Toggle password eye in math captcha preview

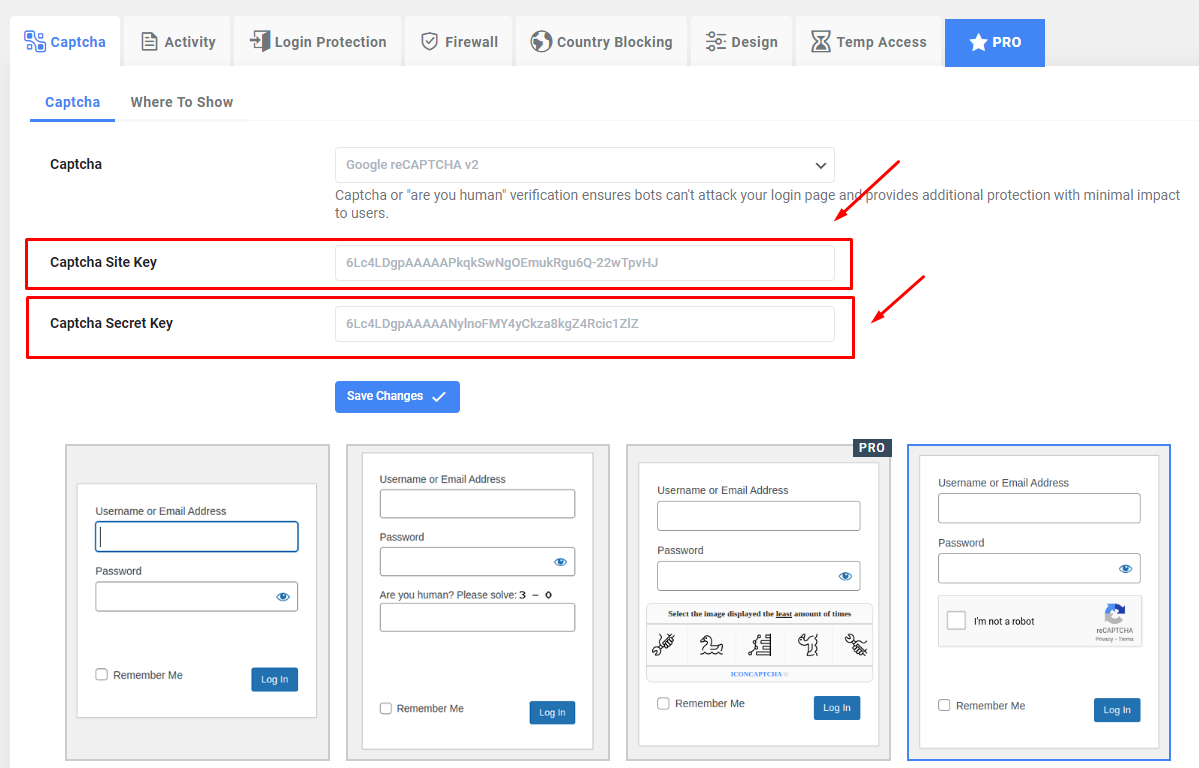pyautogui.click(x=561, y=561)
